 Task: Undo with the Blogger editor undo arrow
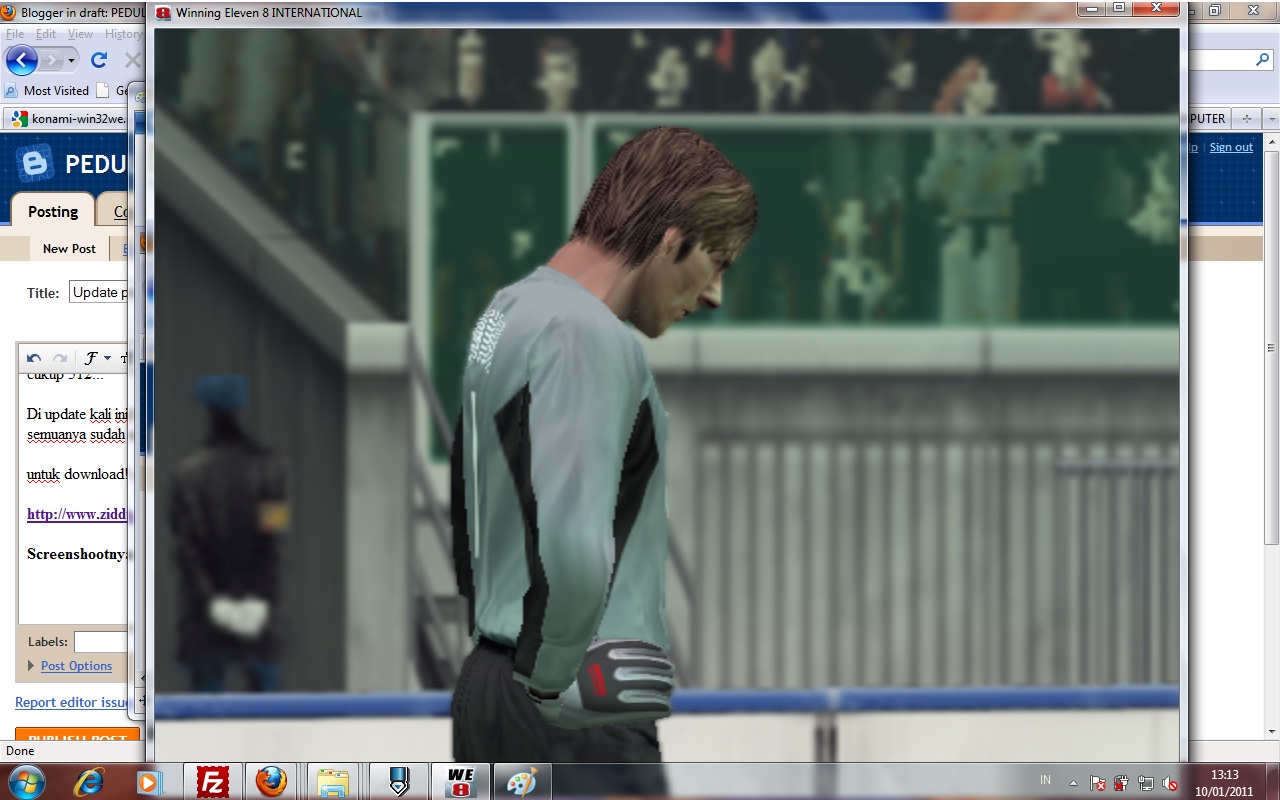point(34,358)
